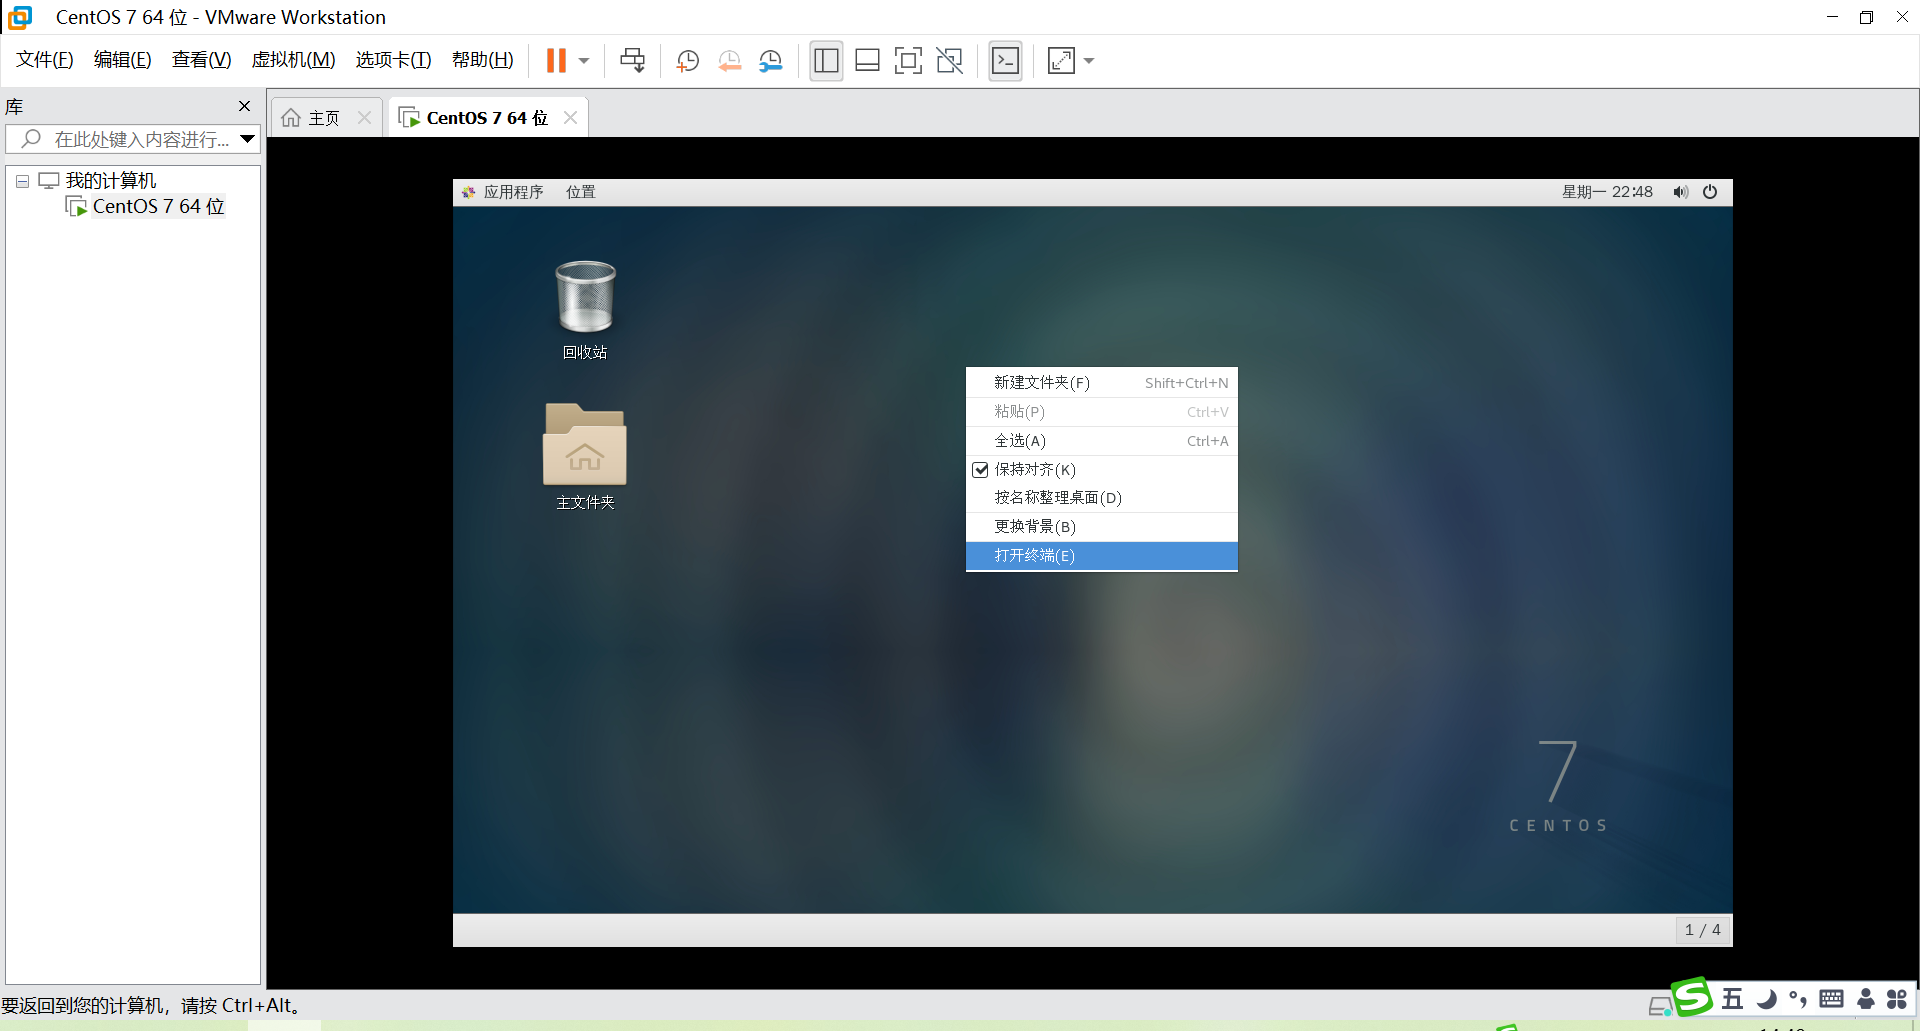Expand the library search options dropdown
The image size is (1920, 1031).
click(x=248, y=139)
